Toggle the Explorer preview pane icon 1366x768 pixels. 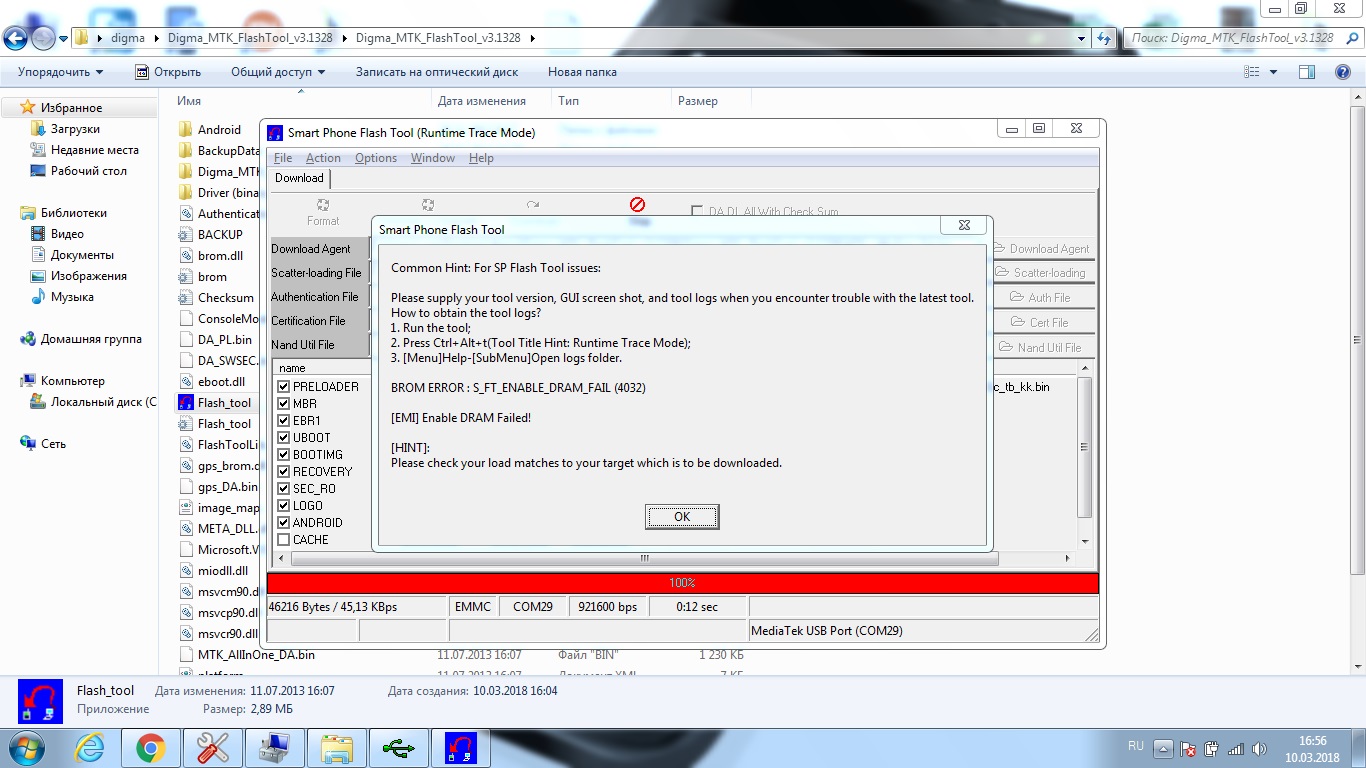1306,72
